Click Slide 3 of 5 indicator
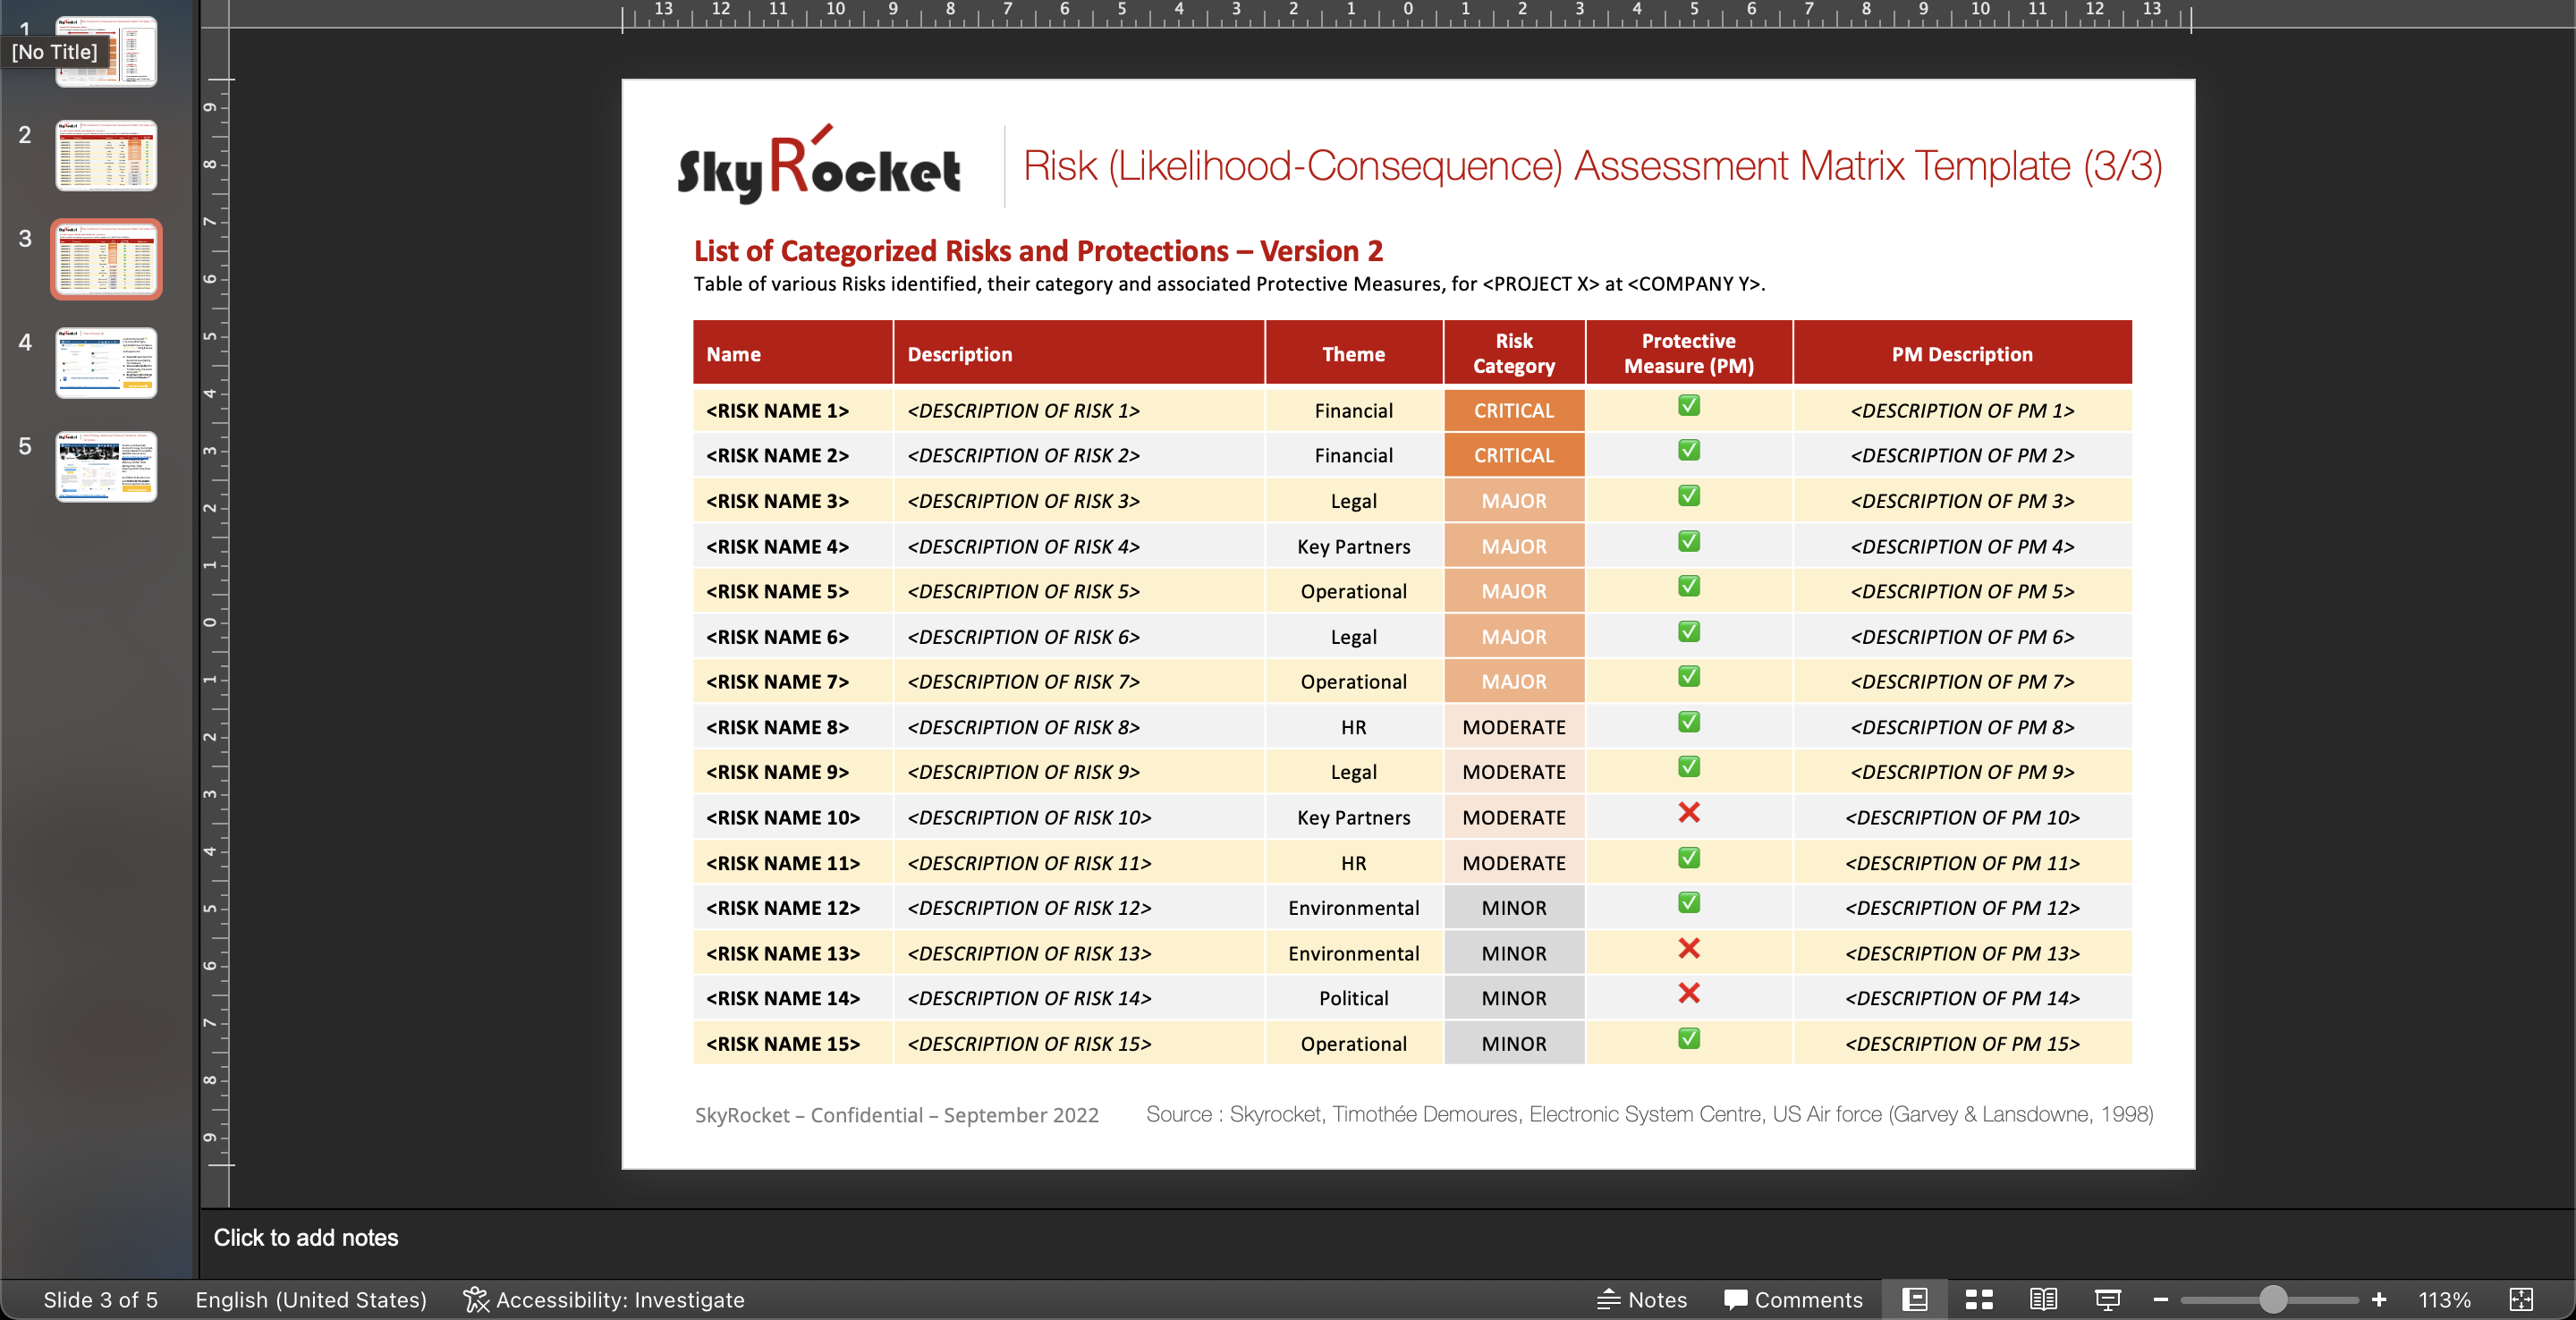This screenshot has width=2576, height=1320. [x=100, y=1299]
